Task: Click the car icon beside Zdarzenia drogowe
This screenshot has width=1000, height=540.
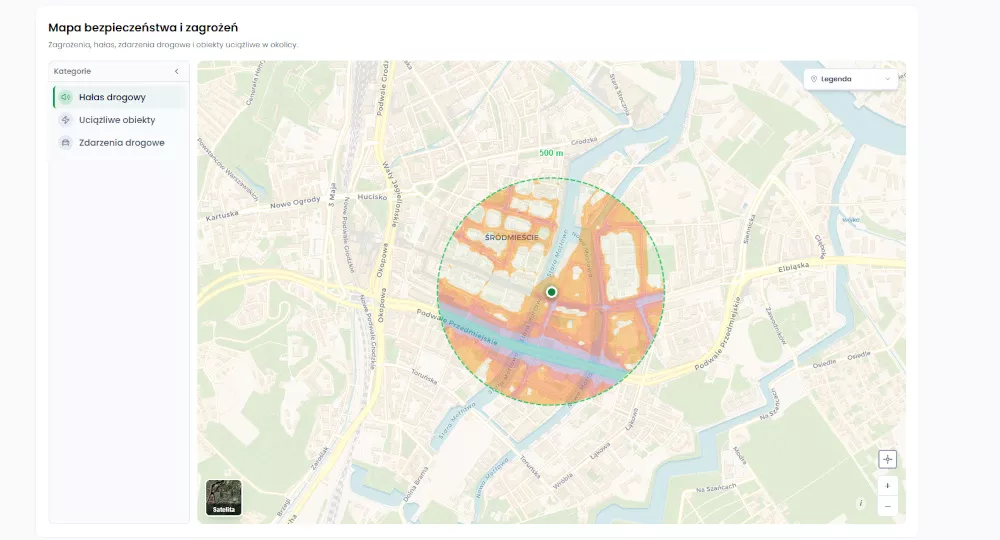Action: coord(65,143)
